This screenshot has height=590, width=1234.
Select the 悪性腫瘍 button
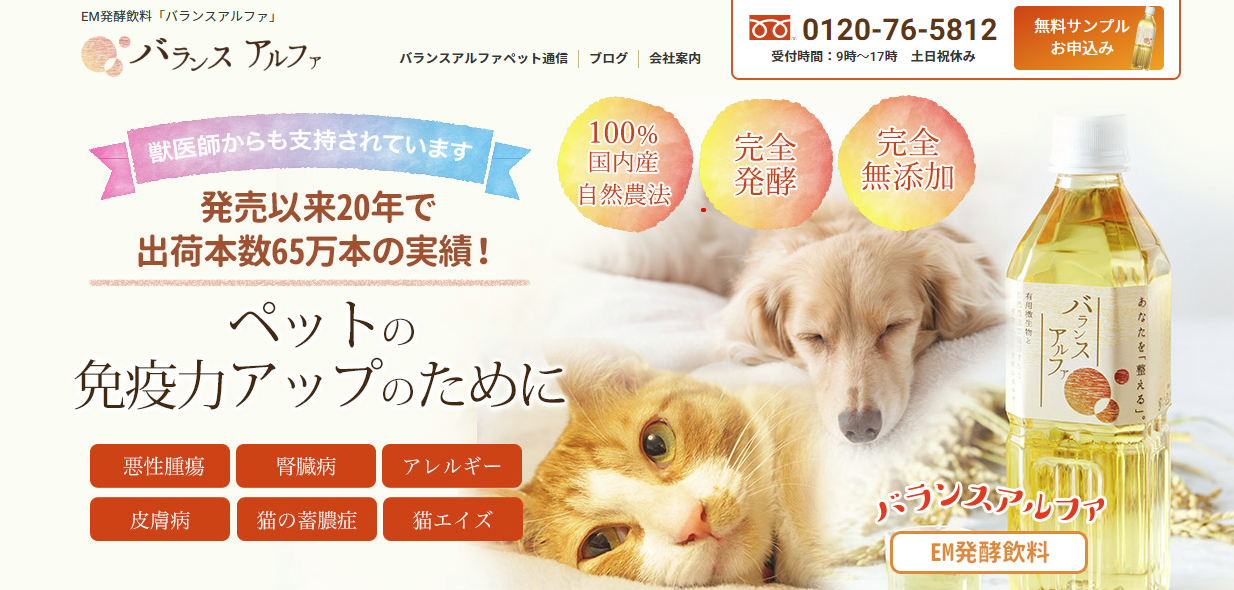[x=160, y=466]
